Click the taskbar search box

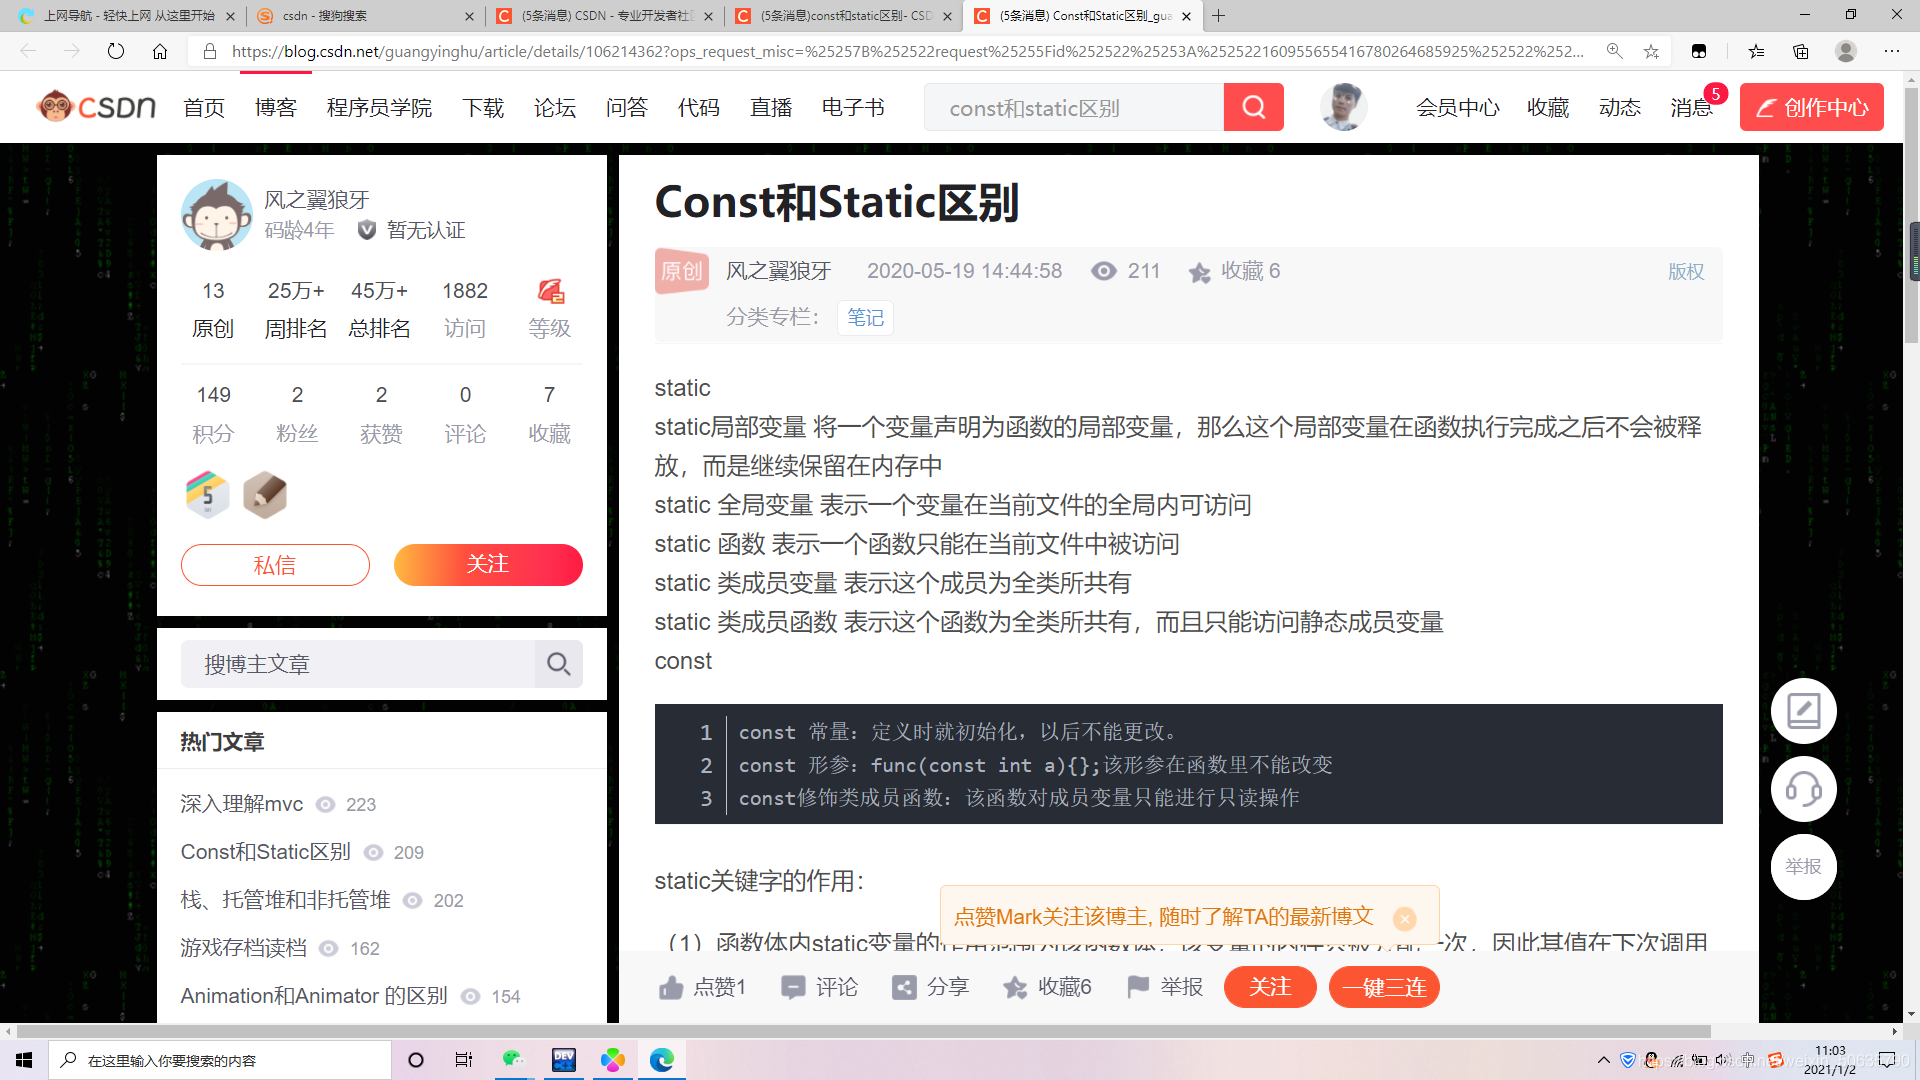[x=220, y=1060]
